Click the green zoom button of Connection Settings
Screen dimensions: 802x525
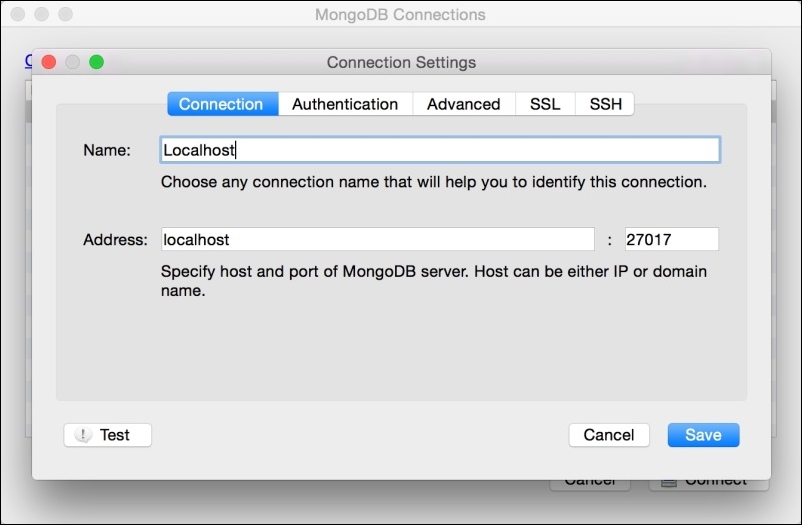(x=97, y=62)
